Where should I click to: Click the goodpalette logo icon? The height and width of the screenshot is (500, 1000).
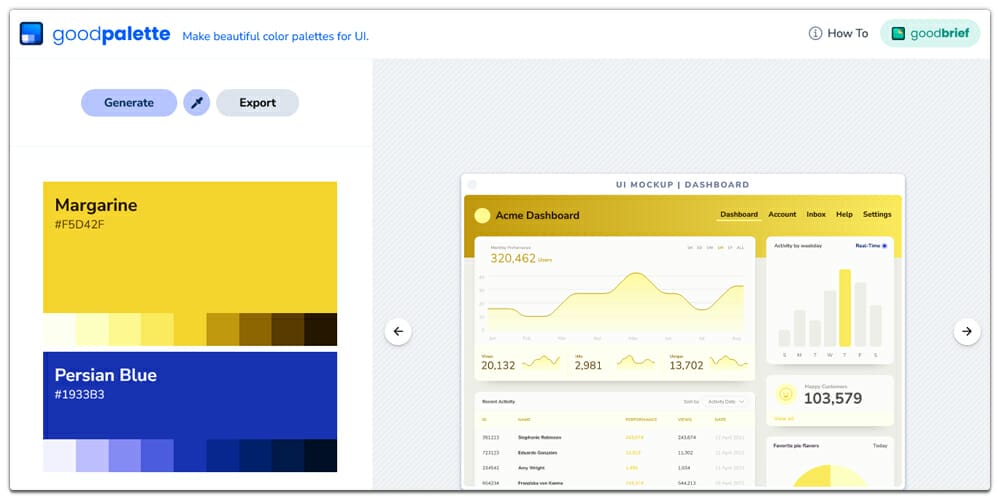click(x=31, y=33)
